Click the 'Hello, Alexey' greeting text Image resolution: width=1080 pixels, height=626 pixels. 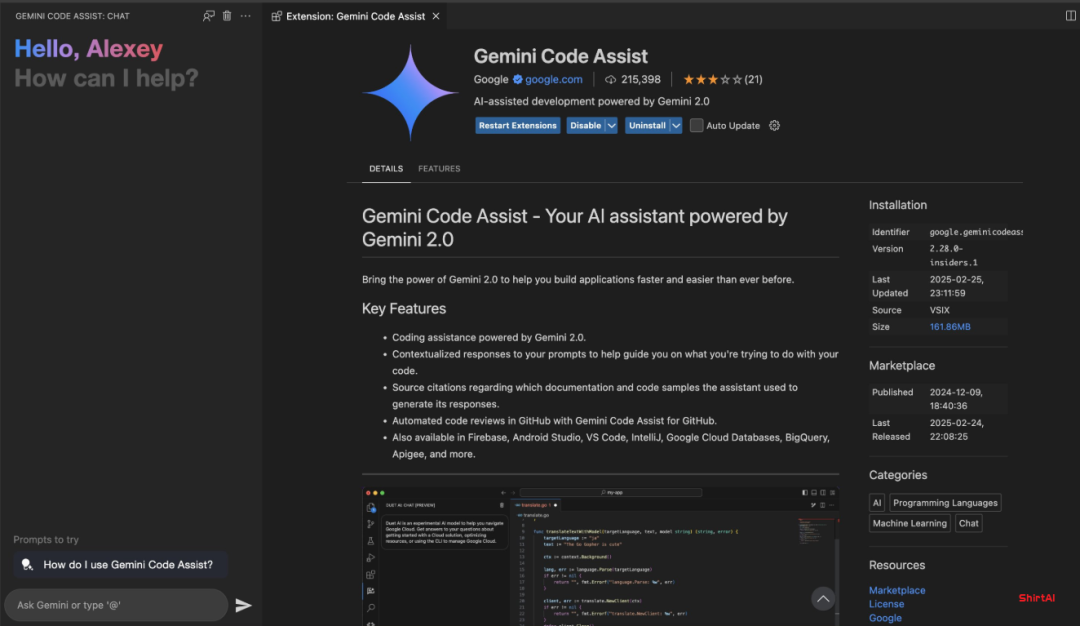pyautogui.click(x=88, y=48)
